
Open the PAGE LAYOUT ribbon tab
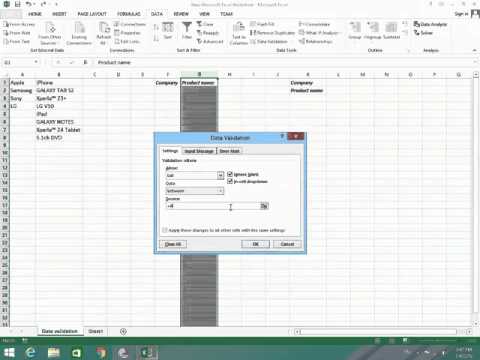[92, 14]
